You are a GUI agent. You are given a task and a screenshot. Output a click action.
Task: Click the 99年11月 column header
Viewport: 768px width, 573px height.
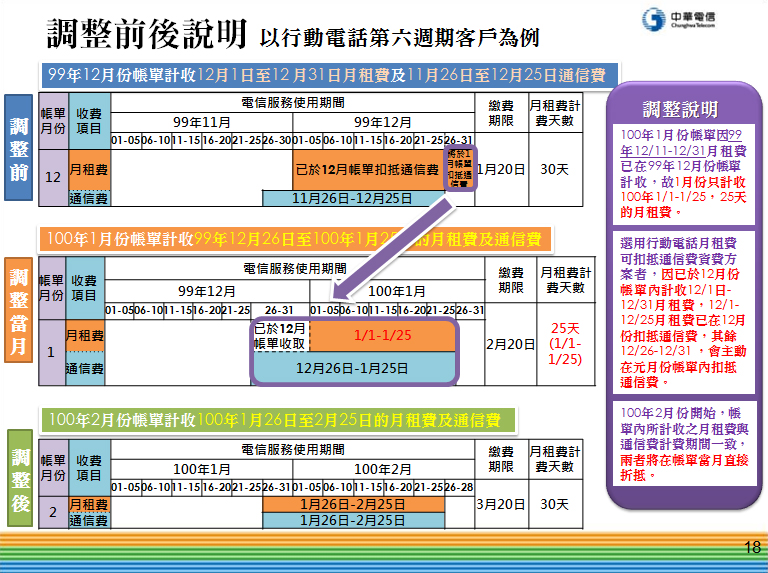(x=201, y=122)
